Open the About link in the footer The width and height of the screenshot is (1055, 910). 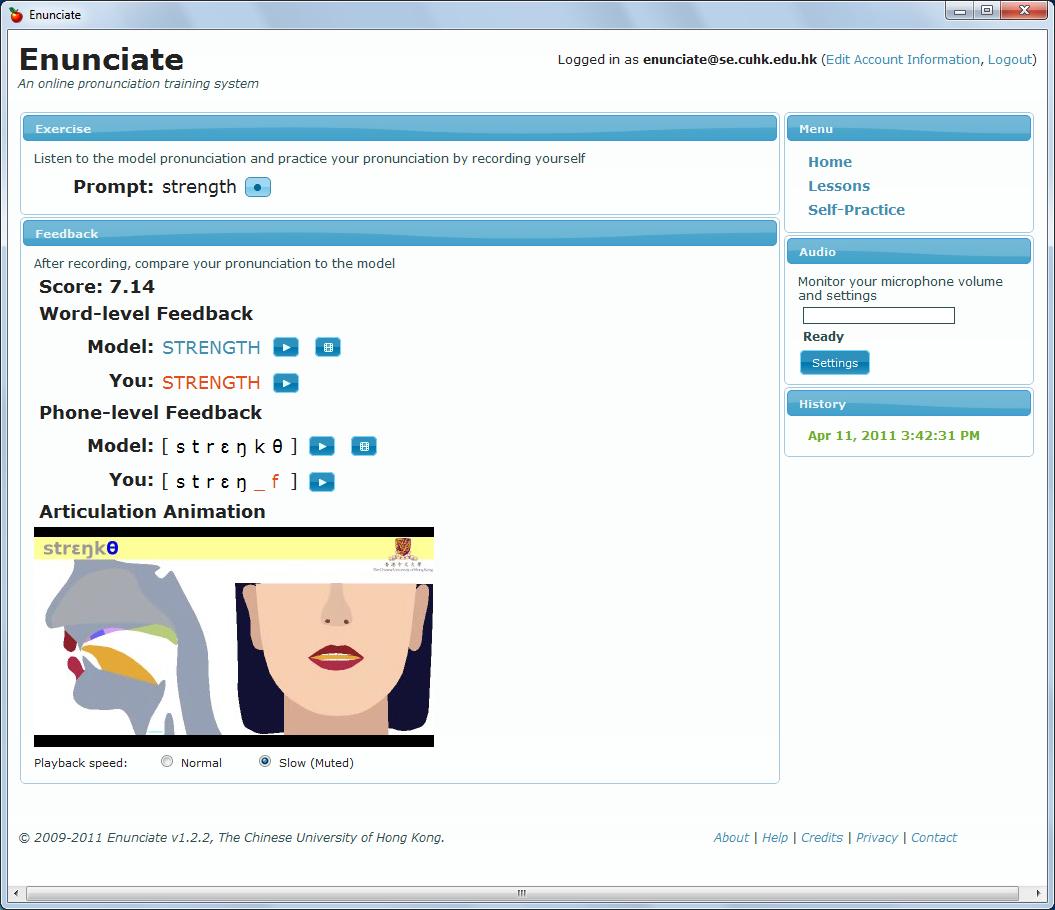(x=731, y=837)
